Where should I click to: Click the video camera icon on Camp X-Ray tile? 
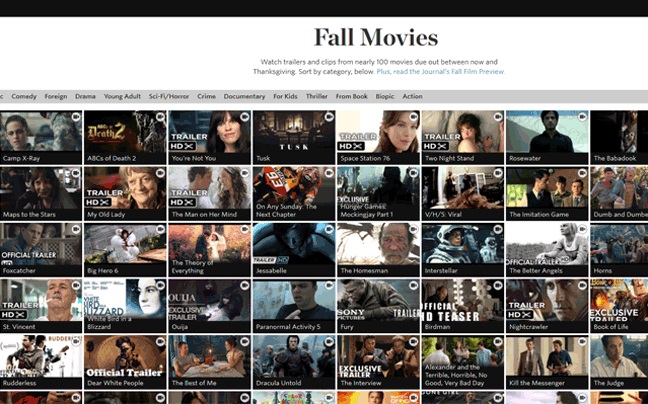point(76,117)
